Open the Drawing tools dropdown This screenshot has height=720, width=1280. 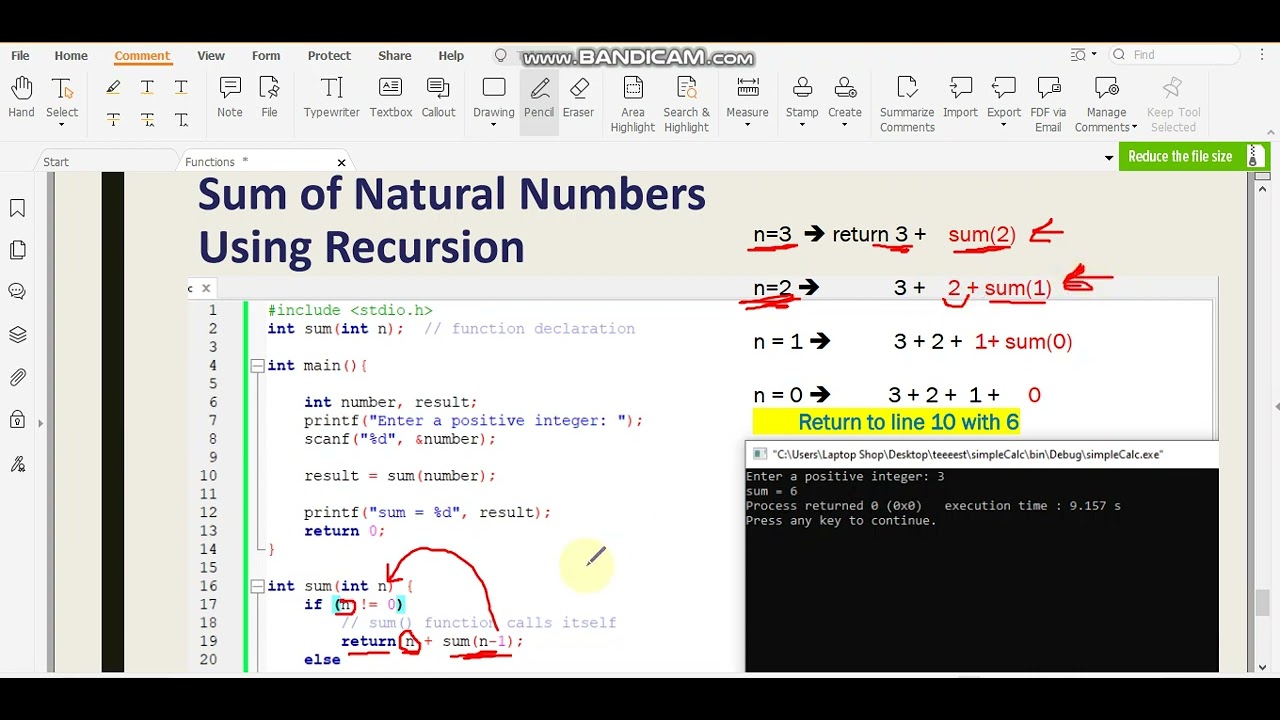494,127
